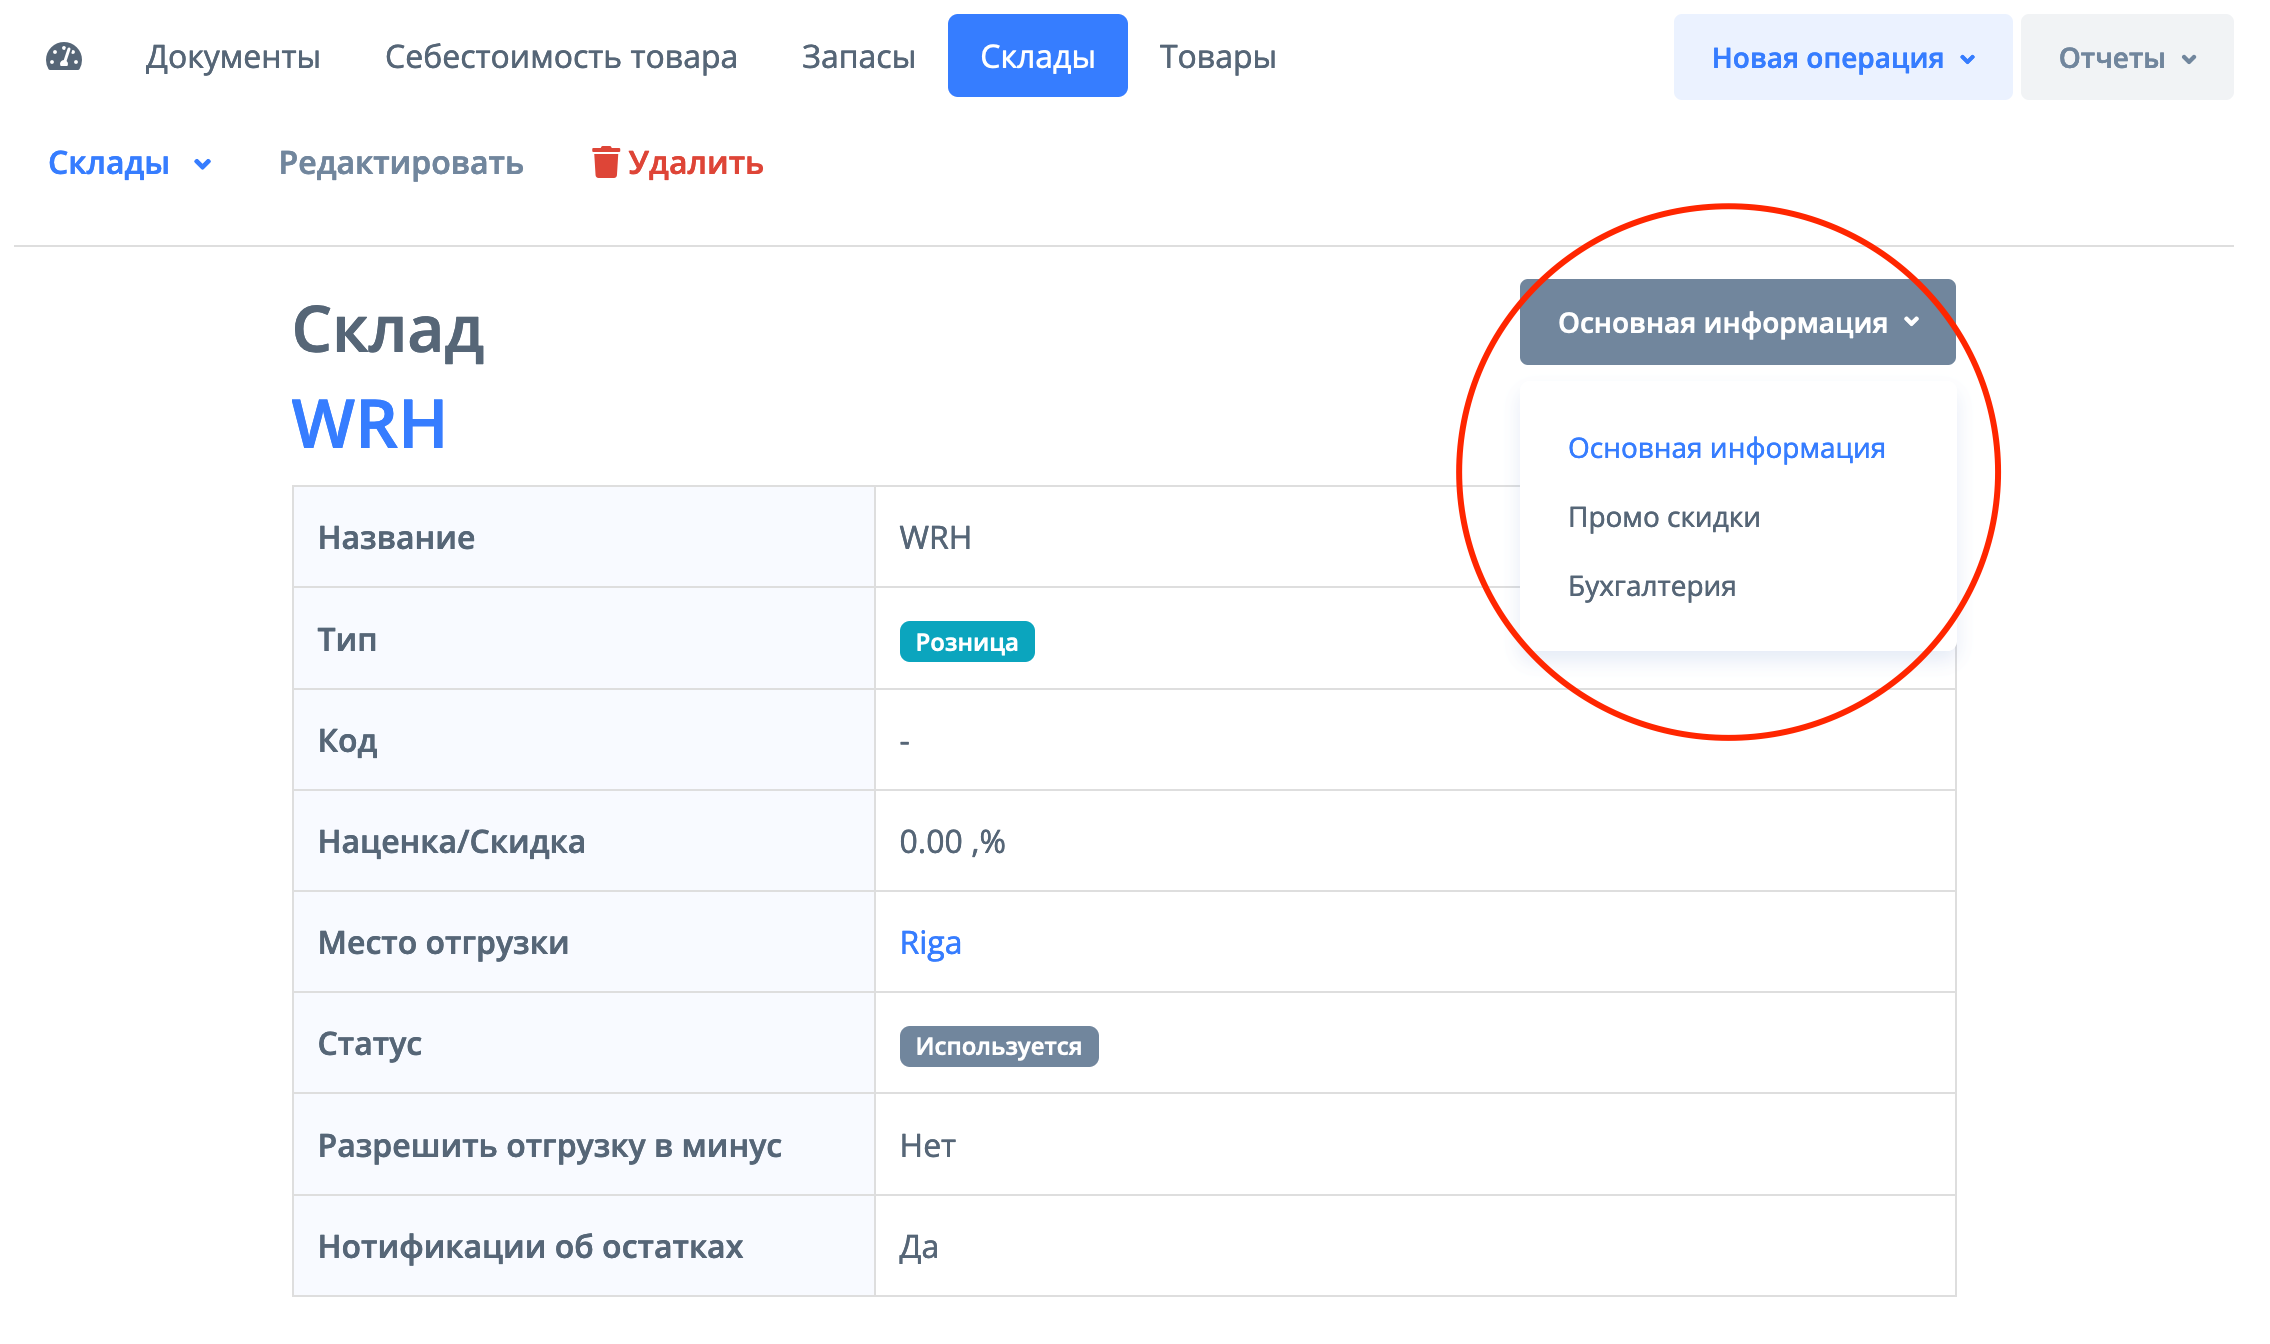Click the dashboard gauge icon
This screenshot has height=1344, width=2270.
(64, 57)
